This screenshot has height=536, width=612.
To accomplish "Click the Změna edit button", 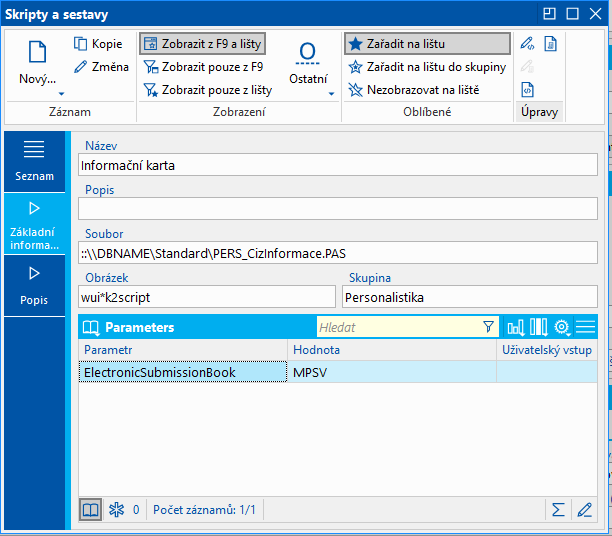I will pos(101,67).
